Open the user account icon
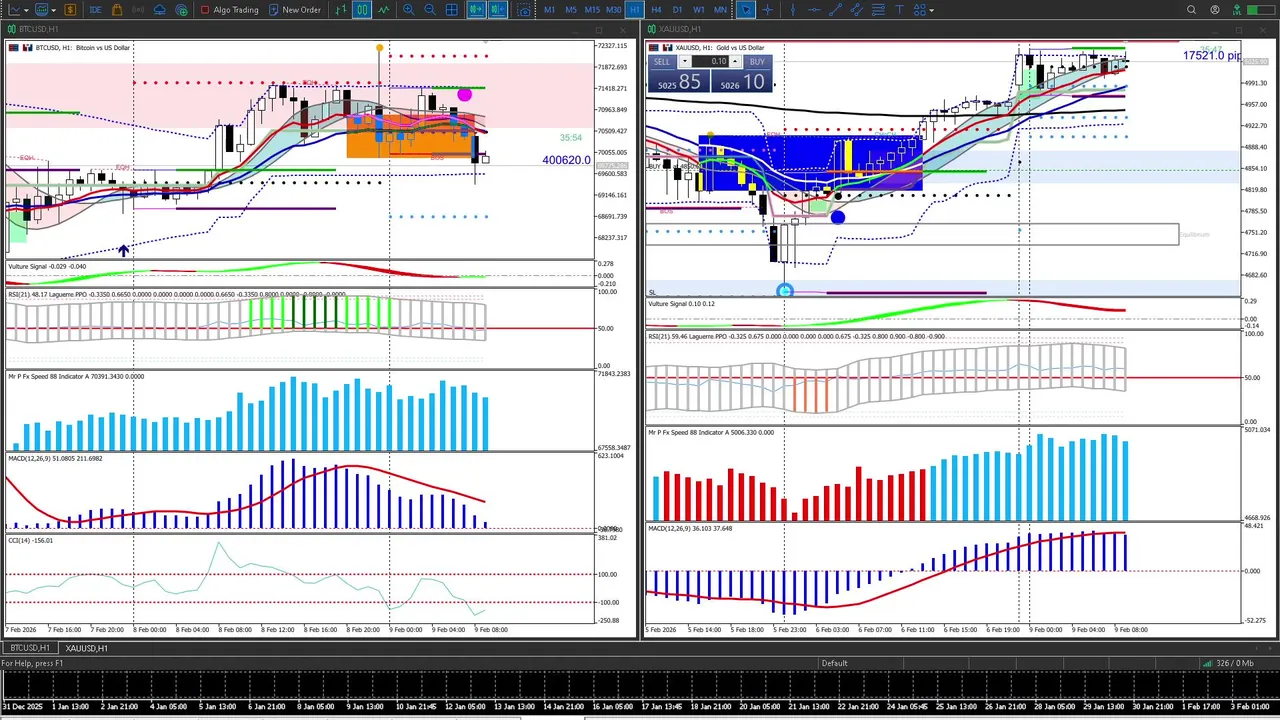Viewport: 1280px width, 720px height. [x=1215, y=10]
